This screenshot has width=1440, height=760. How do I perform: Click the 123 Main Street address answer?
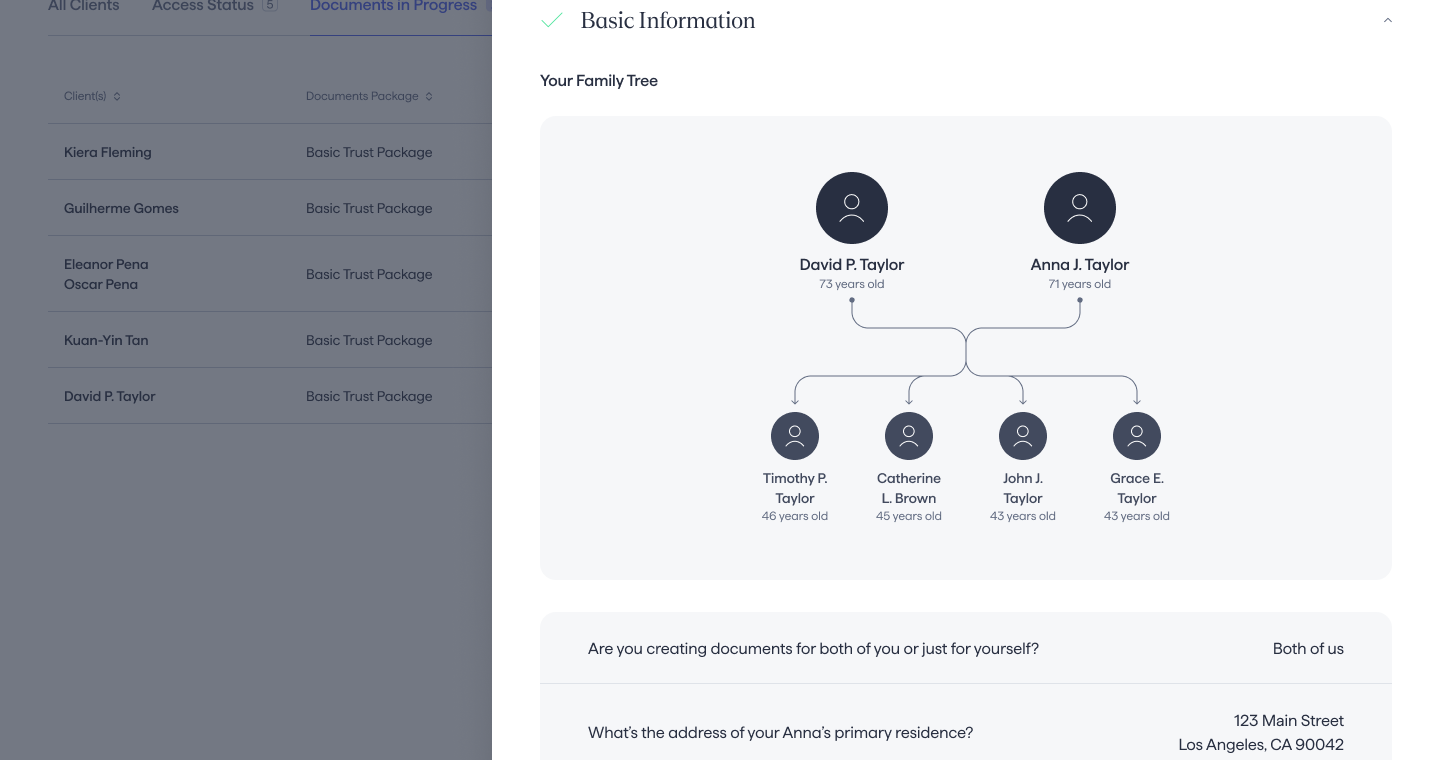pyautogui.click(x=1261, y=732)
